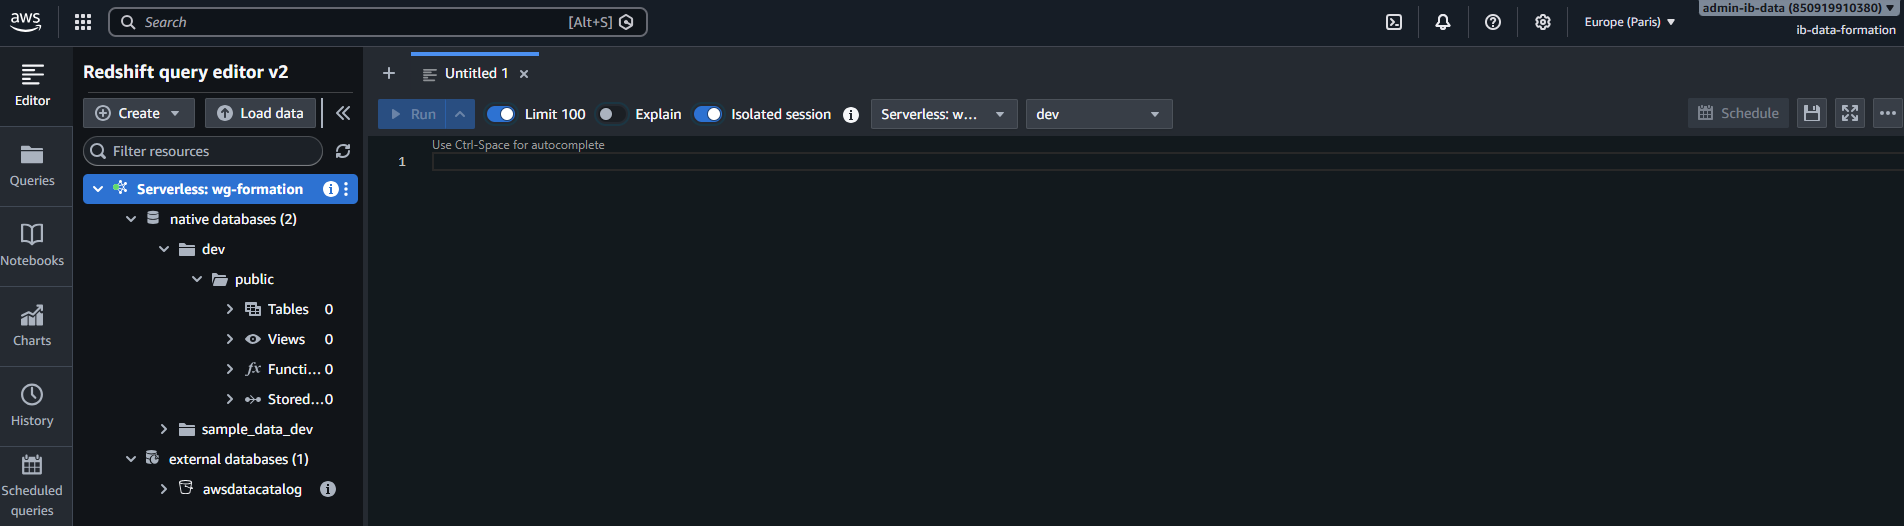Click the Schedule button
The height and width of the screenshot is (526, 1904).
1738,113
